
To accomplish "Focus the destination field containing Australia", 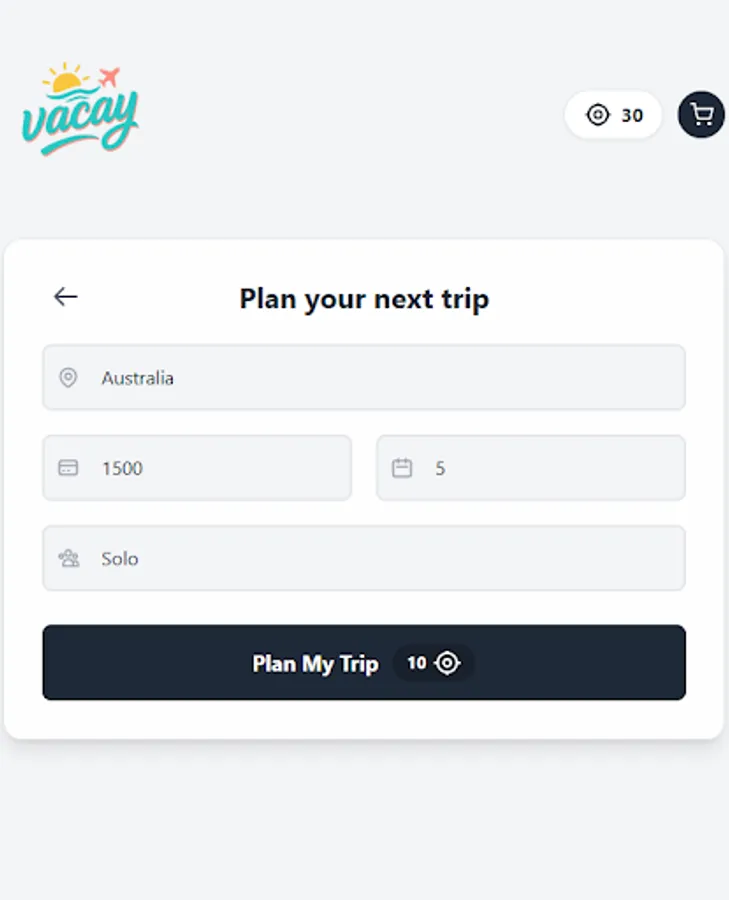I will [380, 378].
